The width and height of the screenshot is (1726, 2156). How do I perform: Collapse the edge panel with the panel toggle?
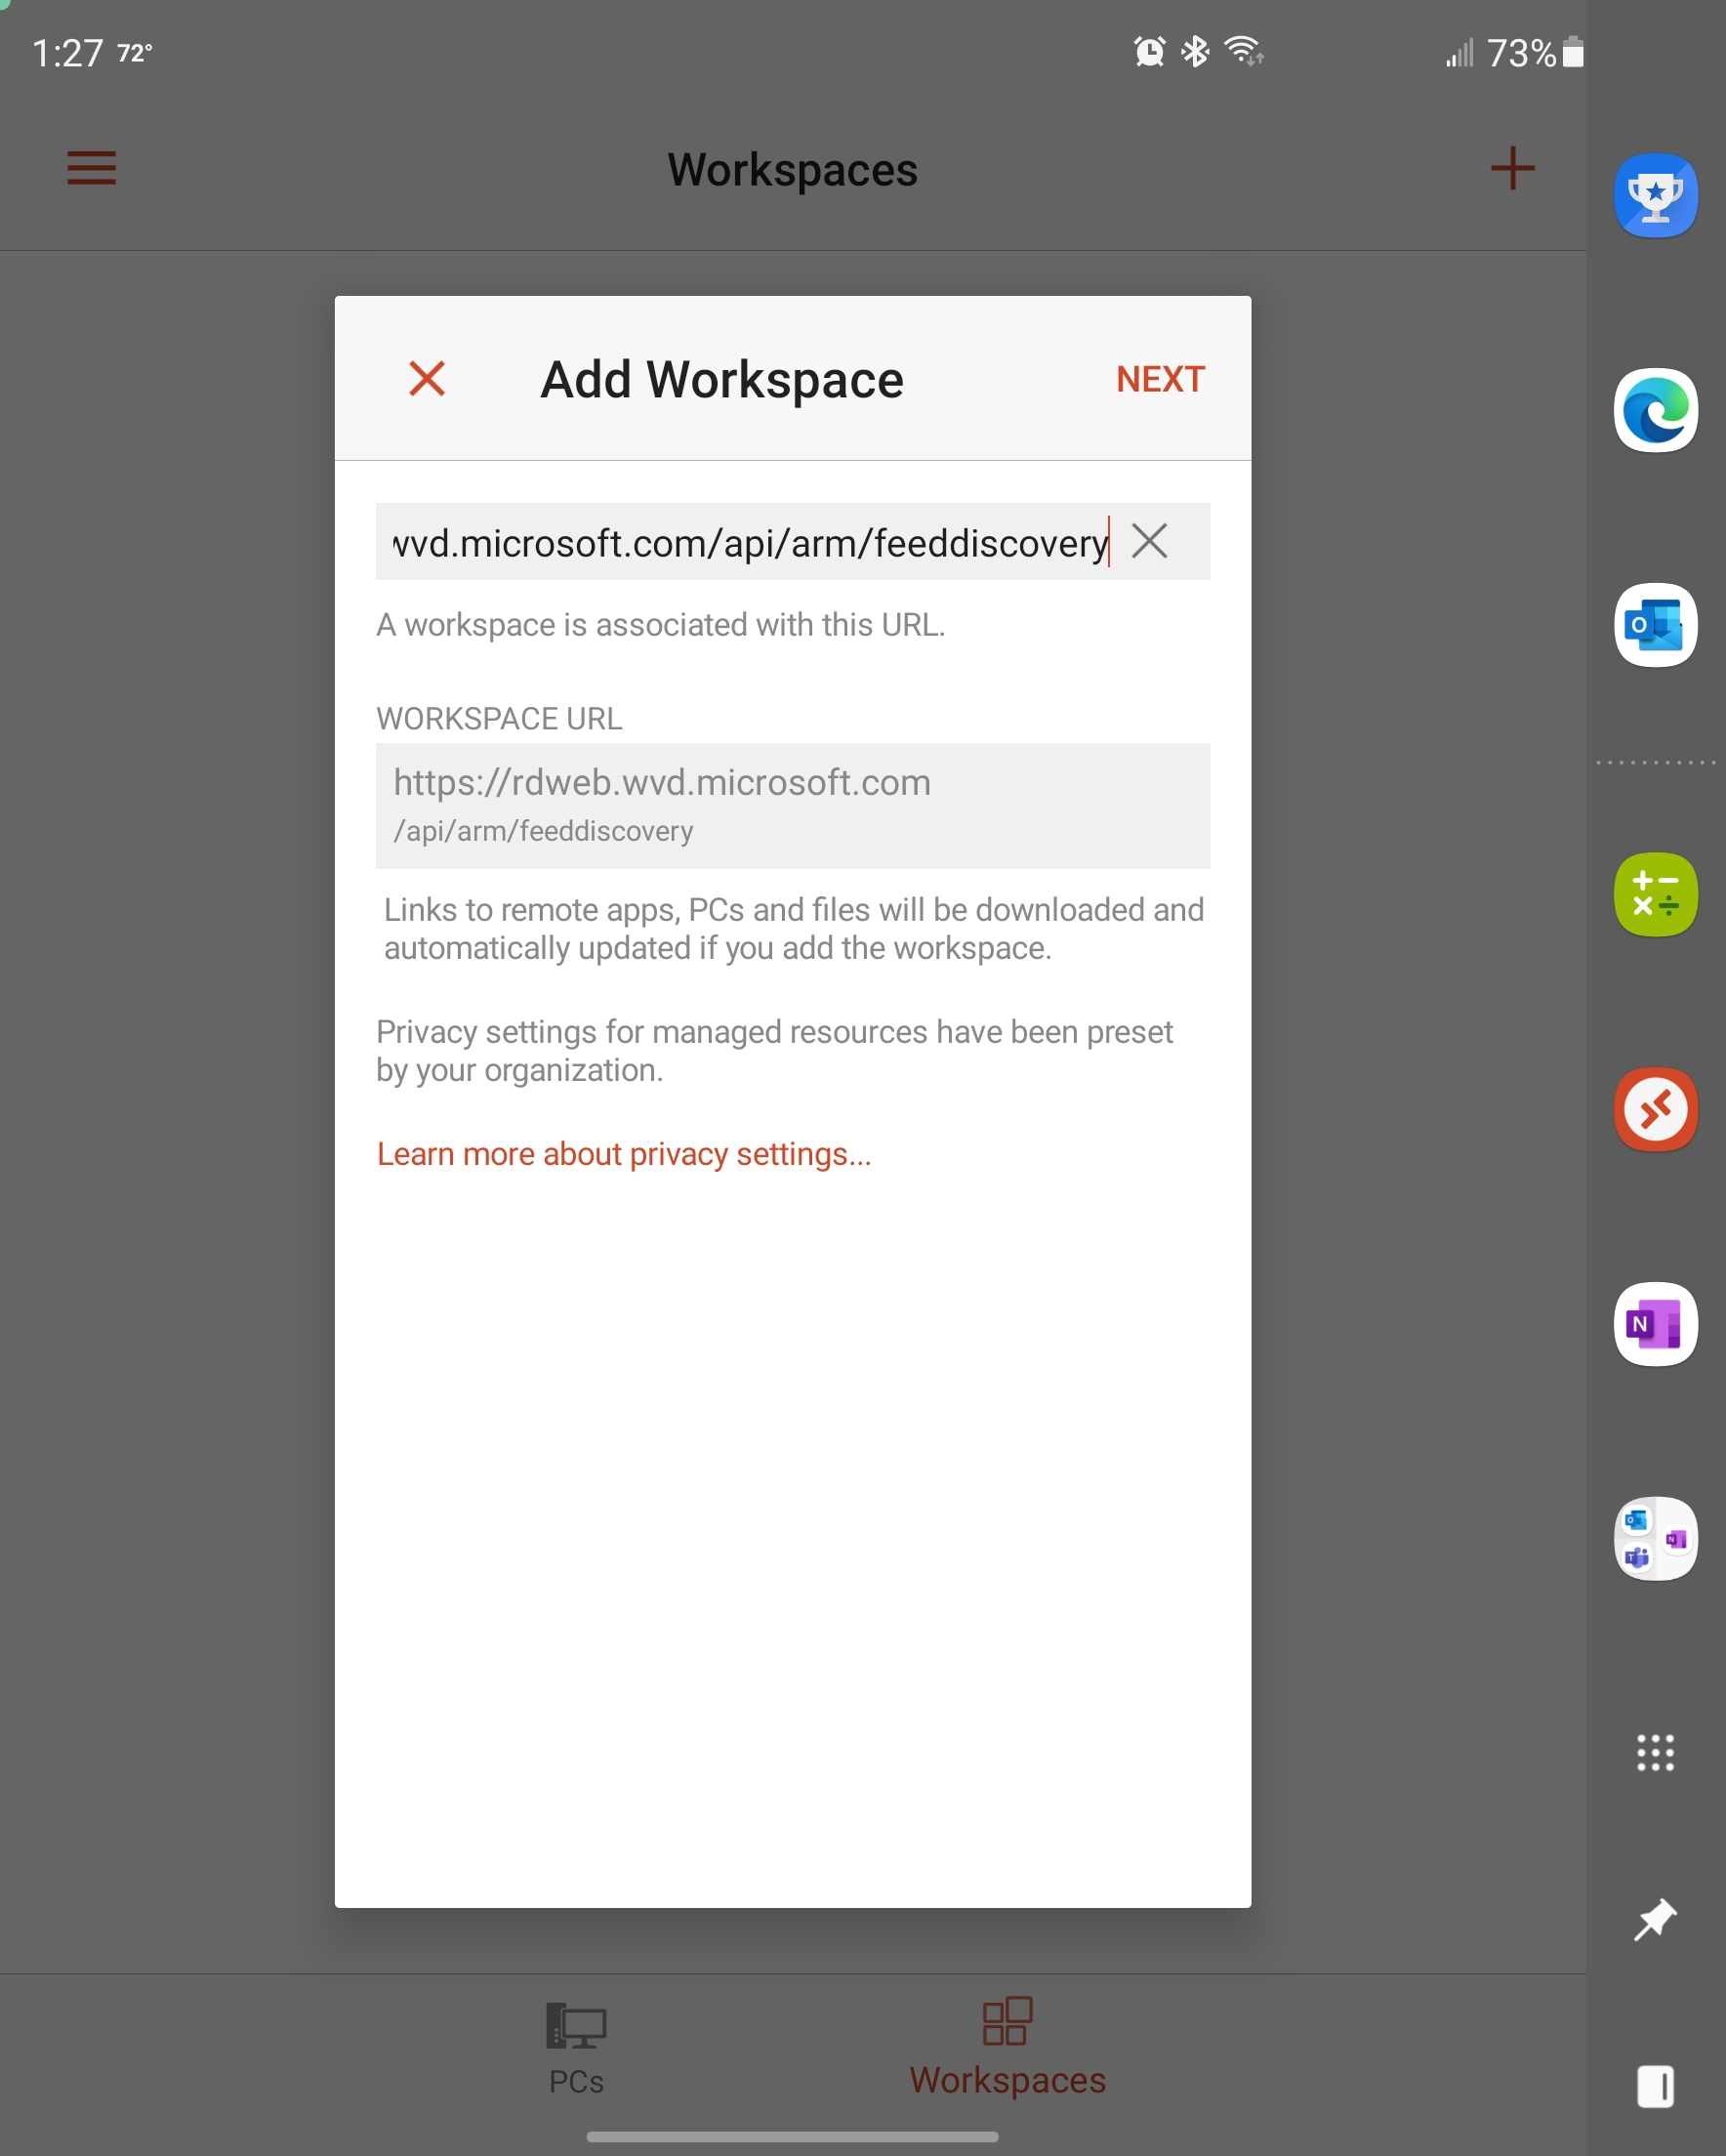(x=1655, y=2086)
